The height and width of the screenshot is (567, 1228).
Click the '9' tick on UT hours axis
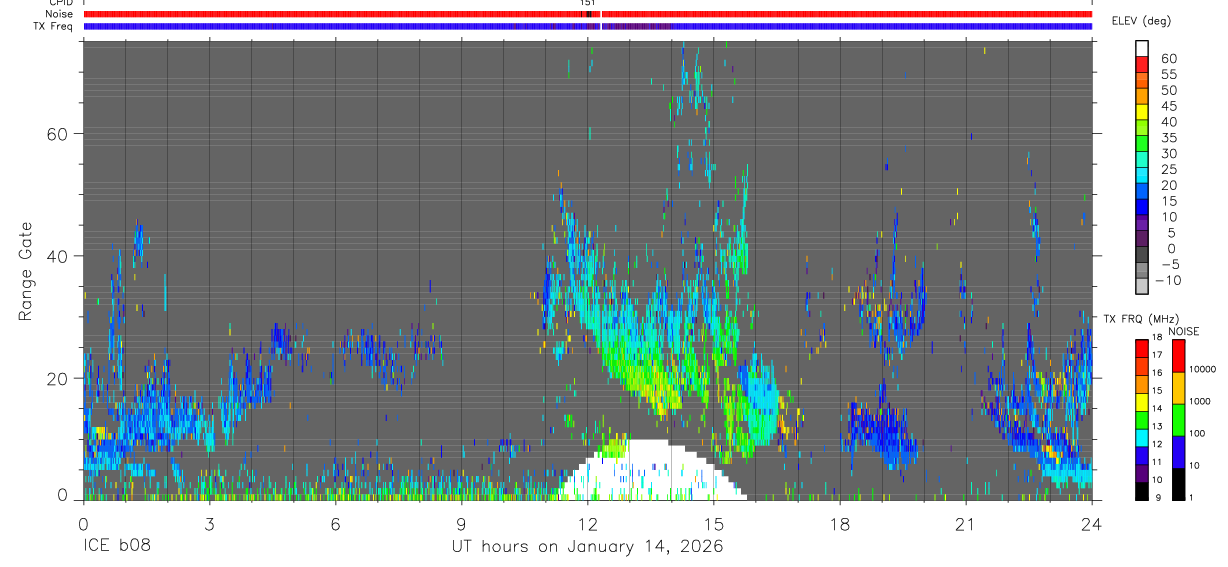click(461, 523)
